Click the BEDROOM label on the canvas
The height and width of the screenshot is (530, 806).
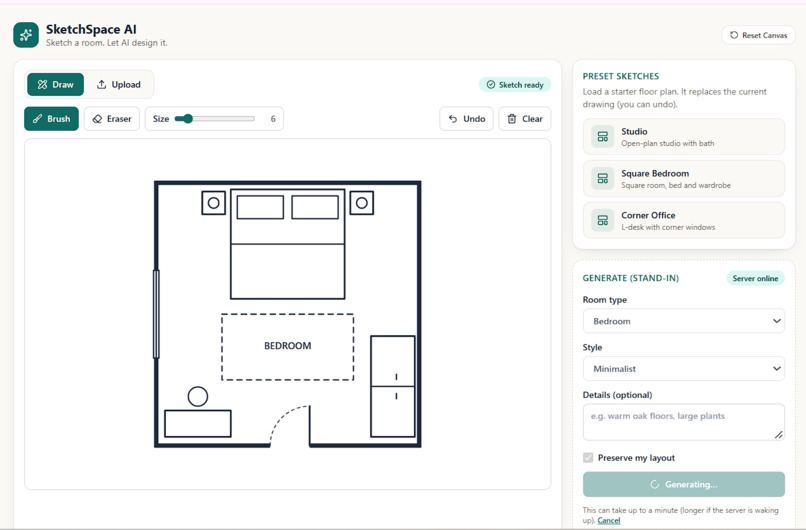click(287, 346)
